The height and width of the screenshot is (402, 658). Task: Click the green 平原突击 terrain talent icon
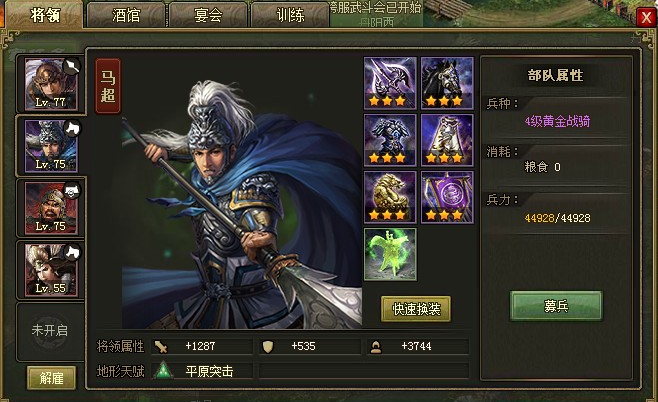[163, 371]
